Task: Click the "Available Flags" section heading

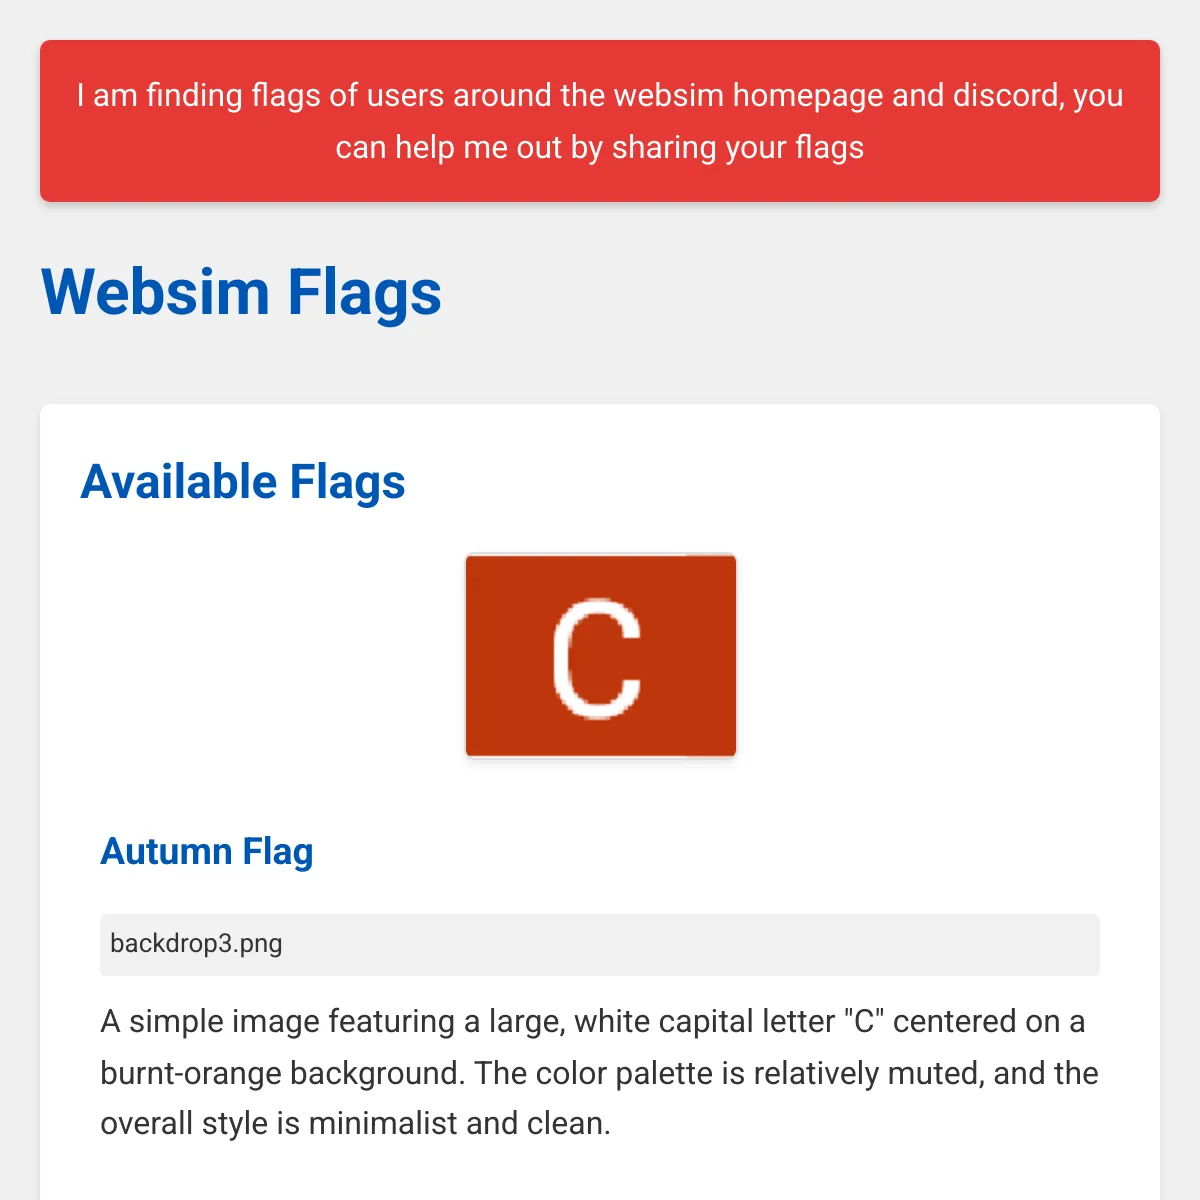Action: coord(243,482)
